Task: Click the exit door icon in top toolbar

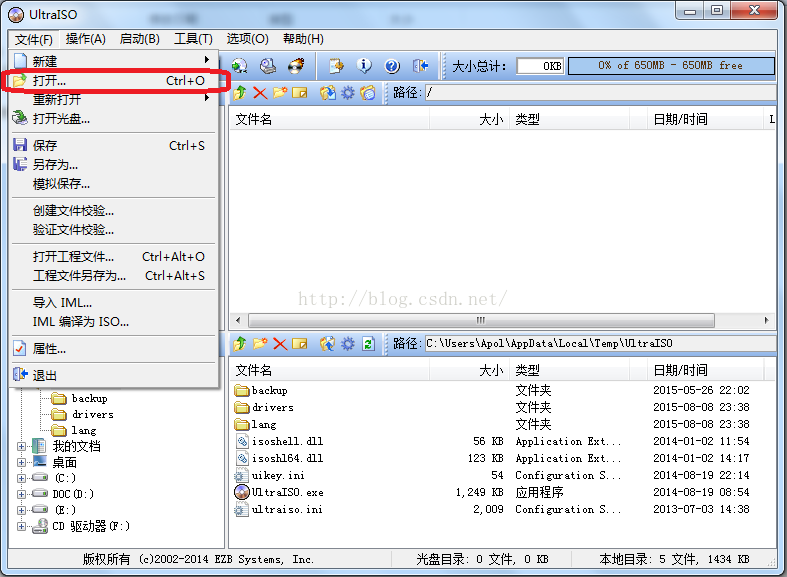Action: pyautogui.click(x=421, y=66)
